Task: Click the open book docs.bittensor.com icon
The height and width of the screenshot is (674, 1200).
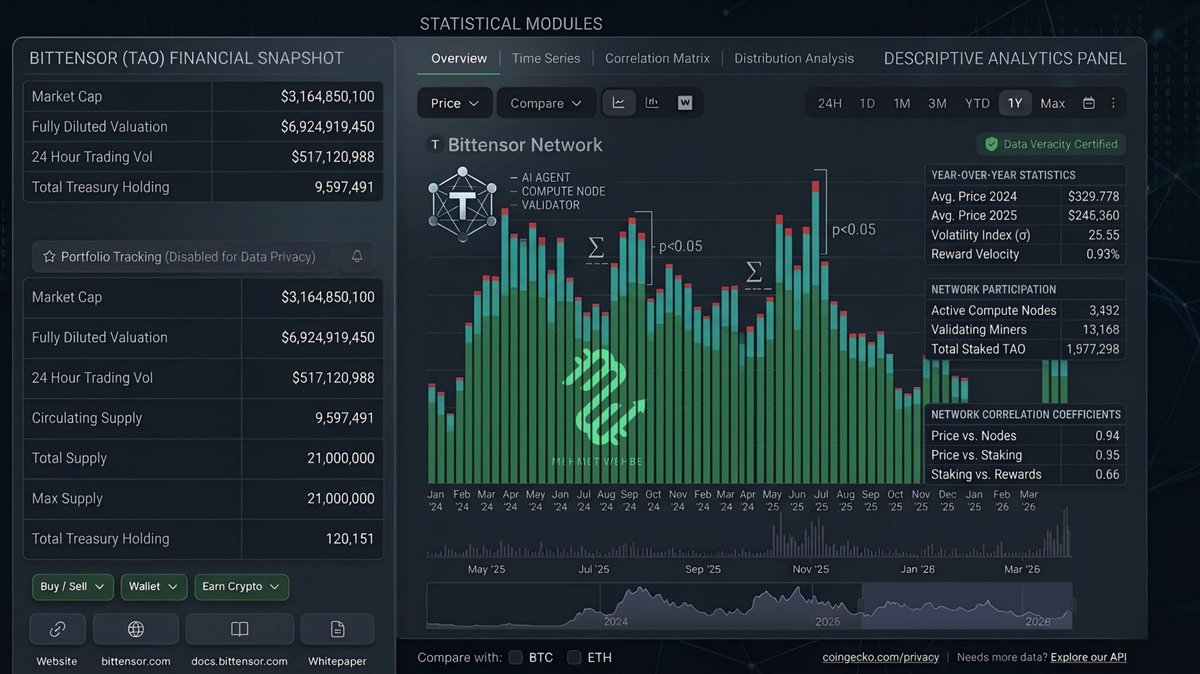Action: (240, 629)
